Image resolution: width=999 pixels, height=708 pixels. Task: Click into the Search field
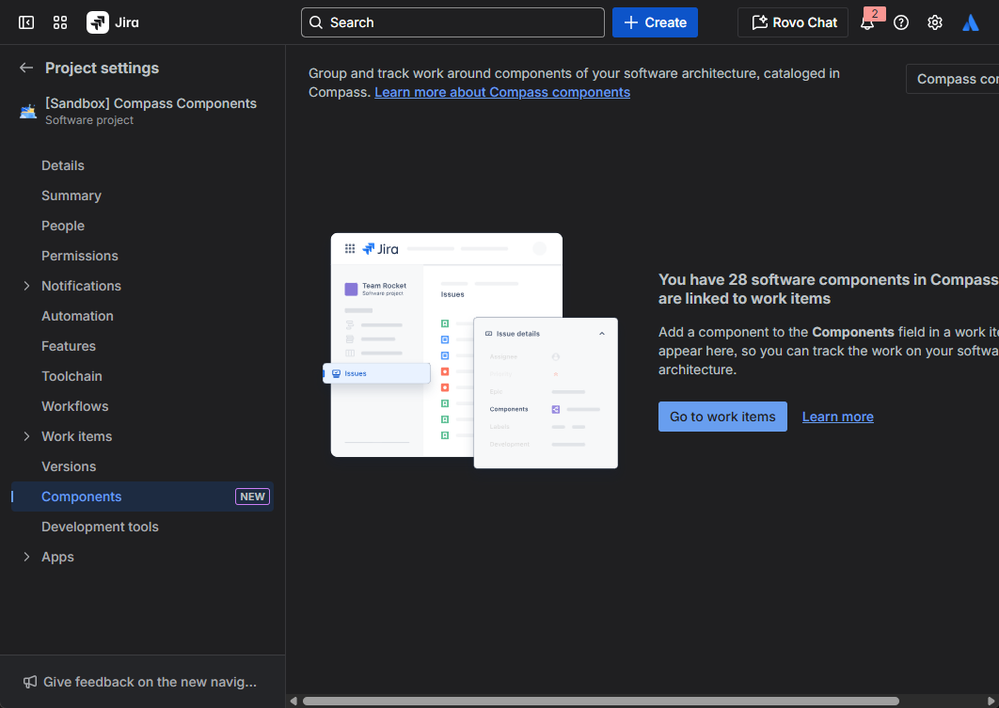(452, 22)
